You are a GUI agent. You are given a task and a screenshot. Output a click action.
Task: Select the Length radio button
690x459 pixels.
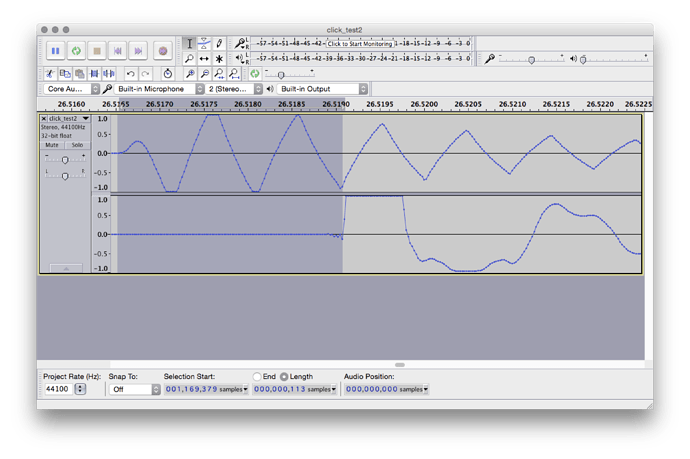(283, 377)
